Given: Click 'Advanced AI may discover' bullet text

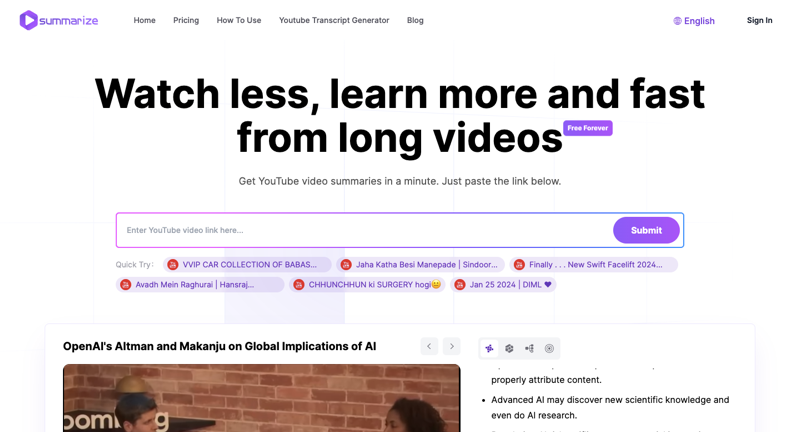Looking at the screenshot, I should click(610, 408).
